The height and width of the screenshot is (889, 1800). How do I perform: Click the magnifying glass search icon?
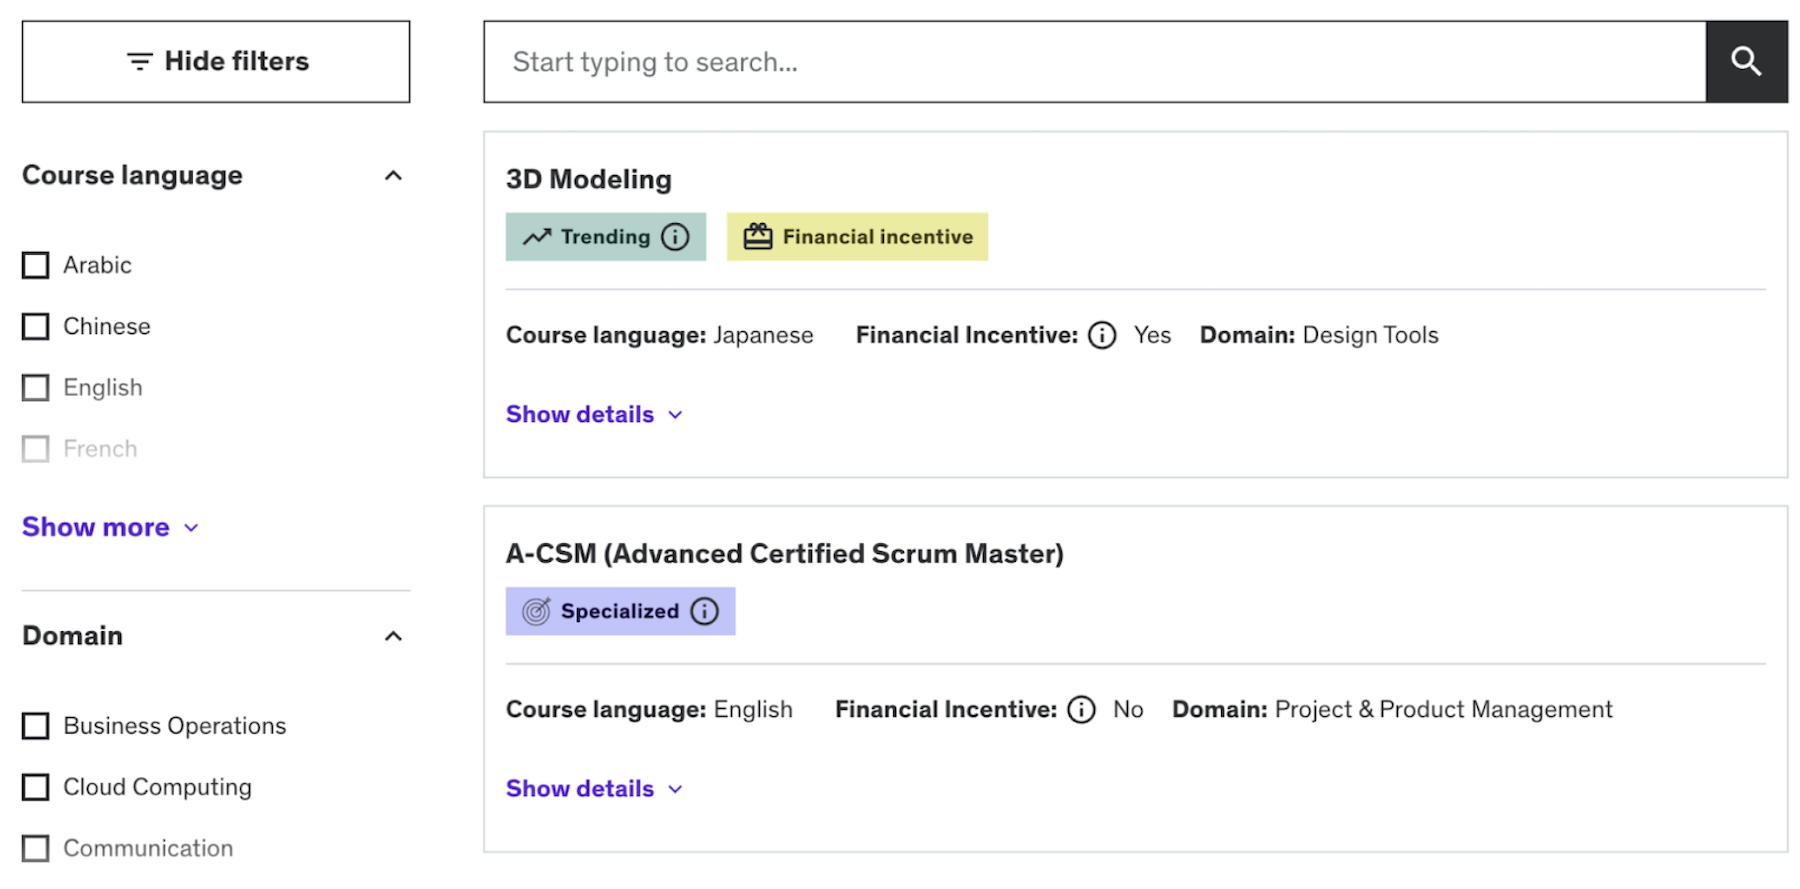pyautogui.click(x=1746, y=62)
